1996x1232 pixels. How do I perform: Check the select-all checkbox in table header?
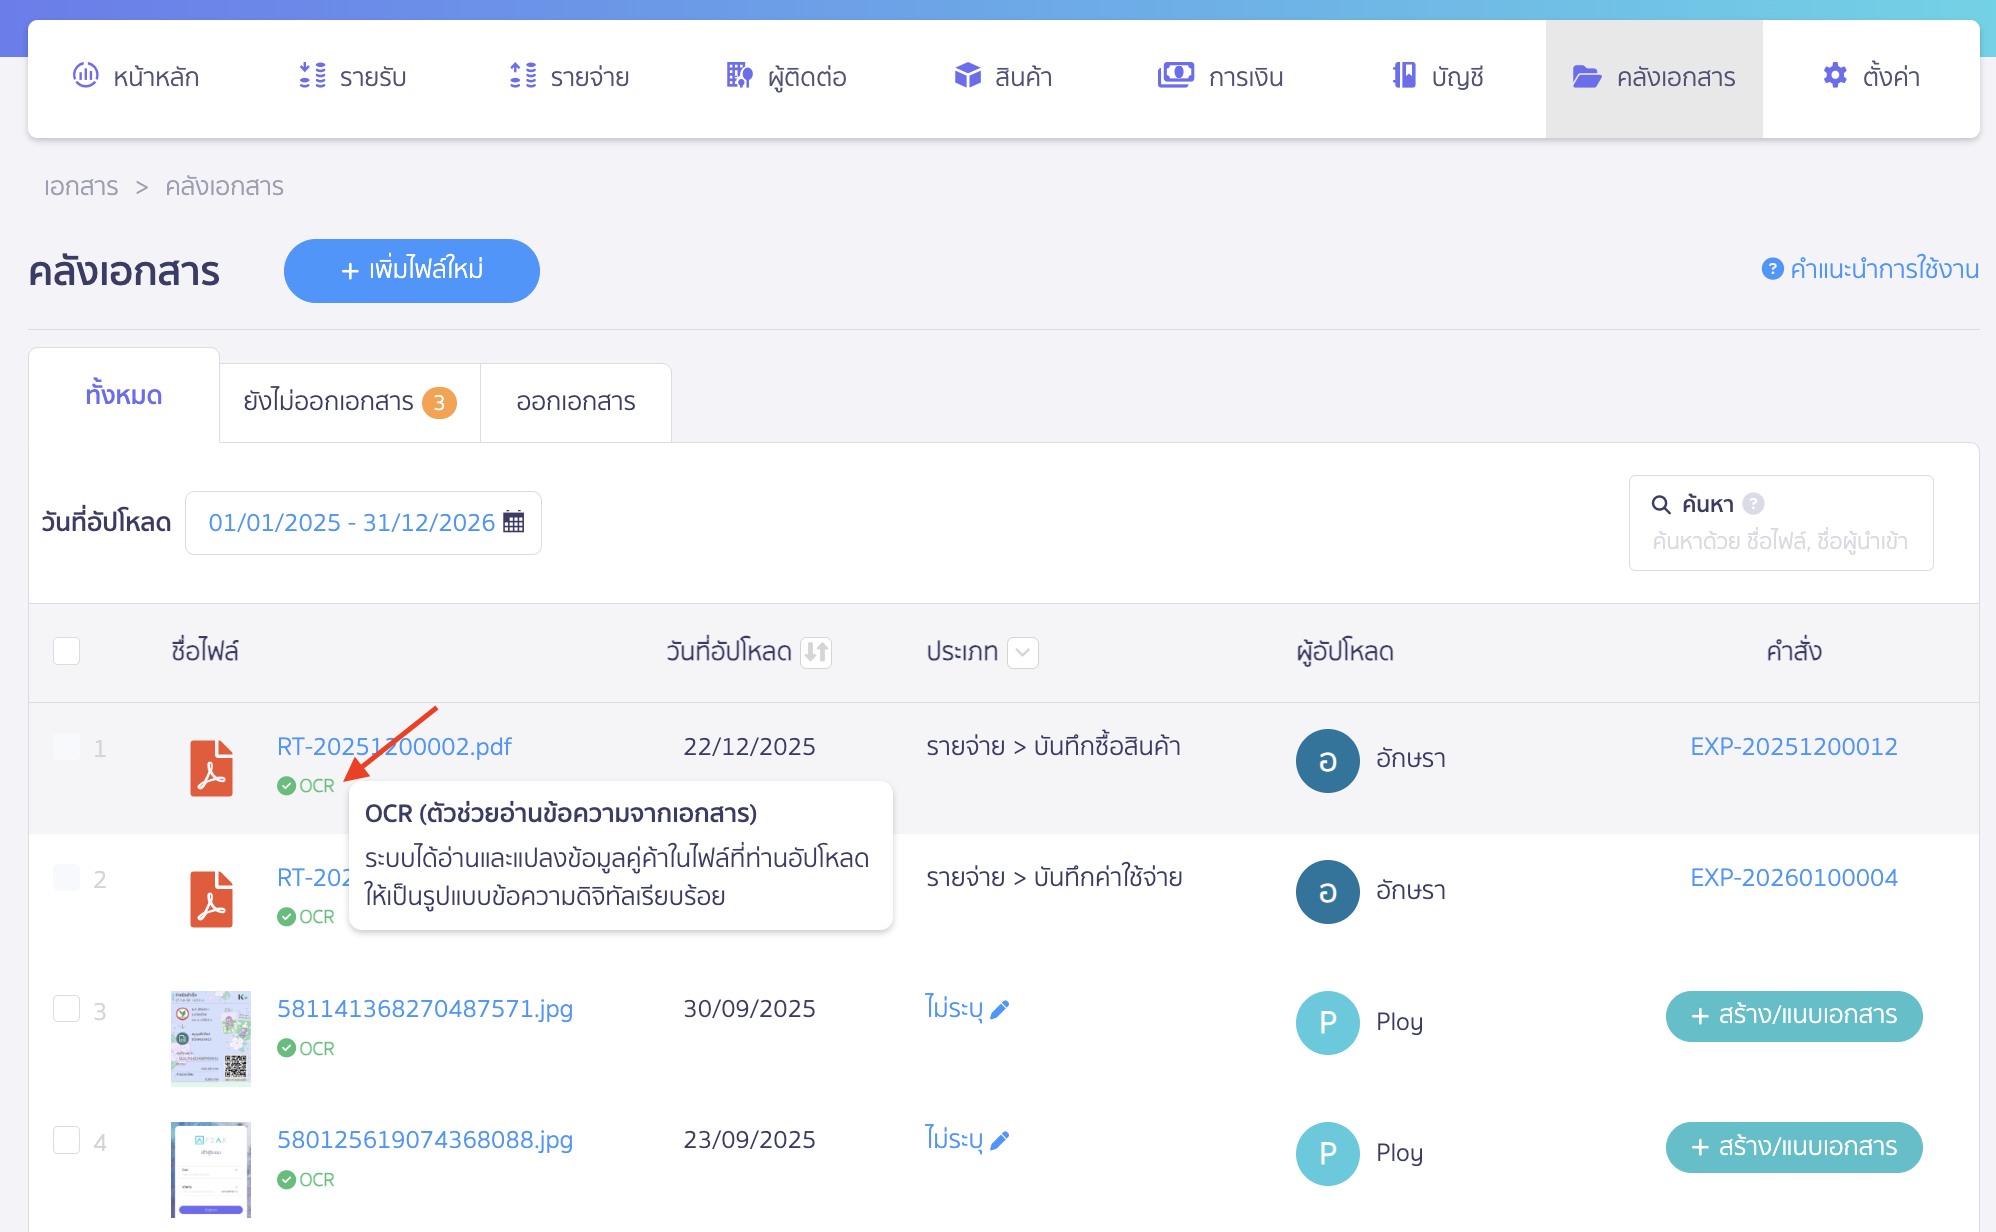[x=66, y=651]
